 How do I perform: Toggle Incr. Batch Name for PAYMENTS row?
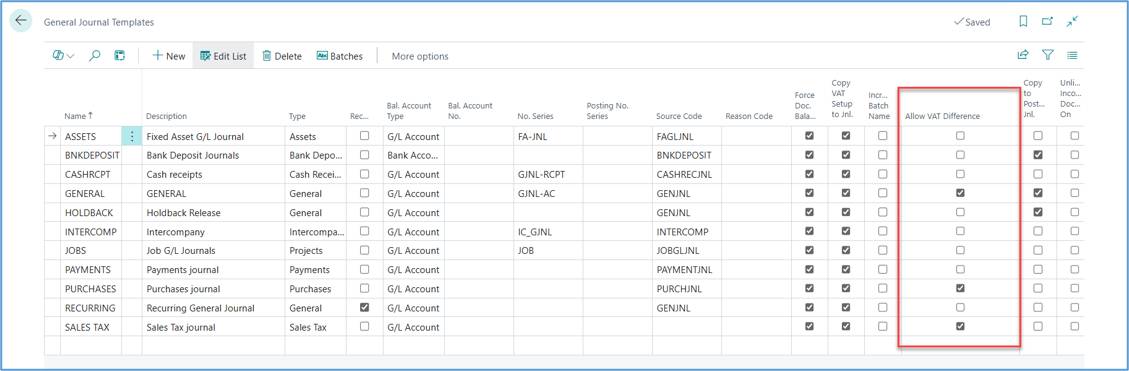tap(882, 269)
